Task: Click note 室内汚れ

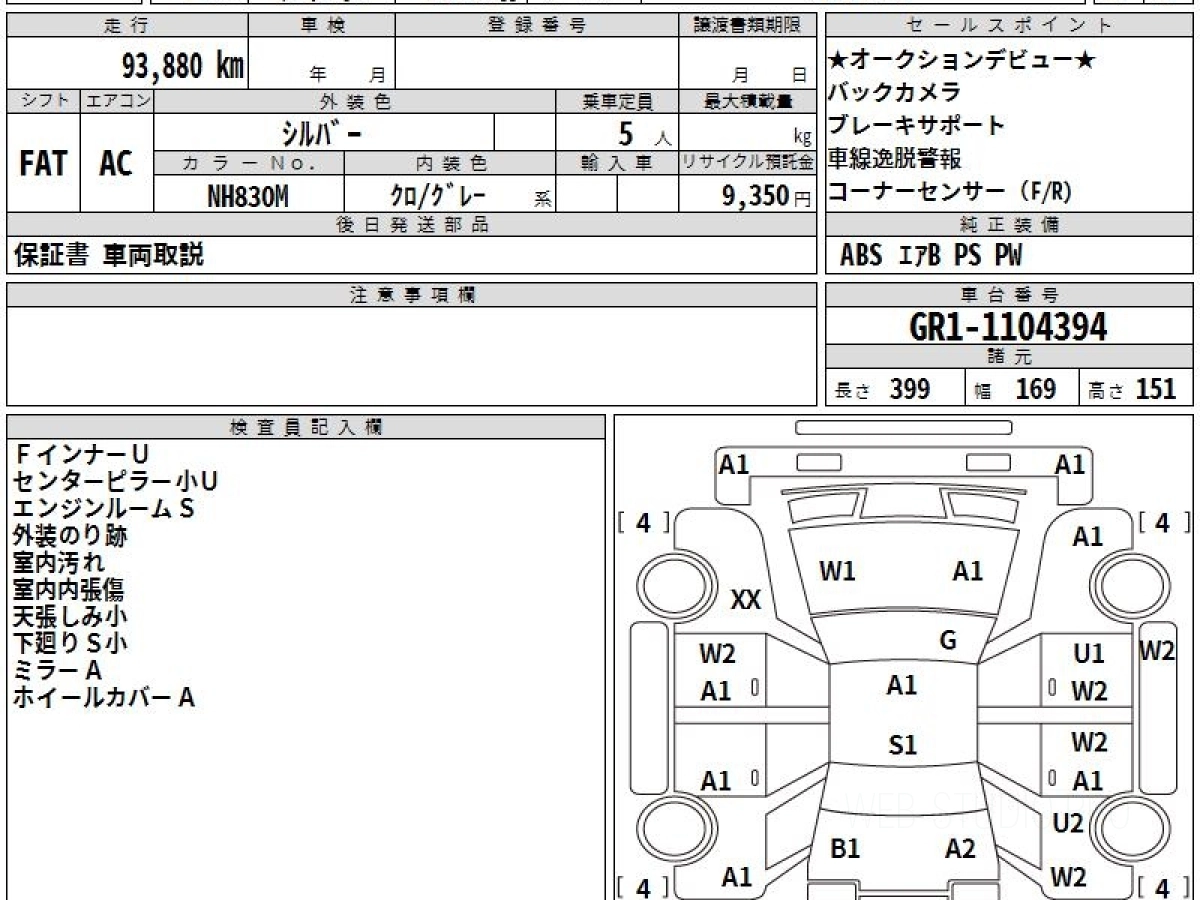Action: coord(59,562)
